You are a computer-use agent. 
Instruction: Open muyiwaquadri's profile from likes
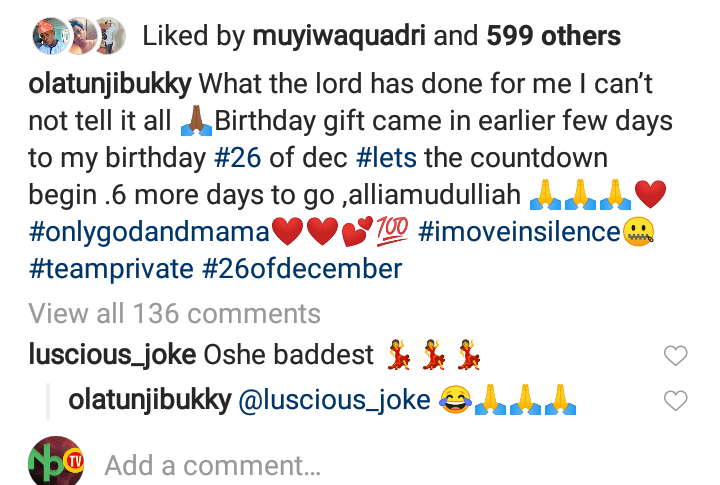(337, 37)
